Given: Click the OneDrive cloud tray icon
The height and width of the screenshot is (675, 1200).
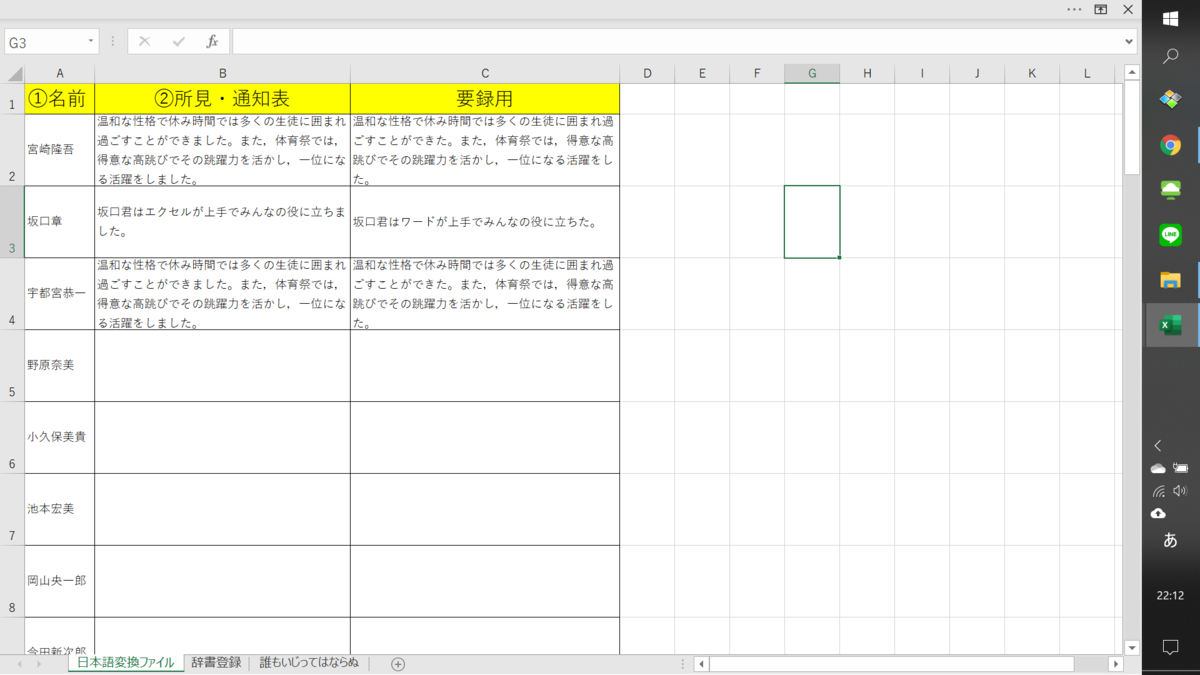Looking at the screenshot, I should [1158, 468].
